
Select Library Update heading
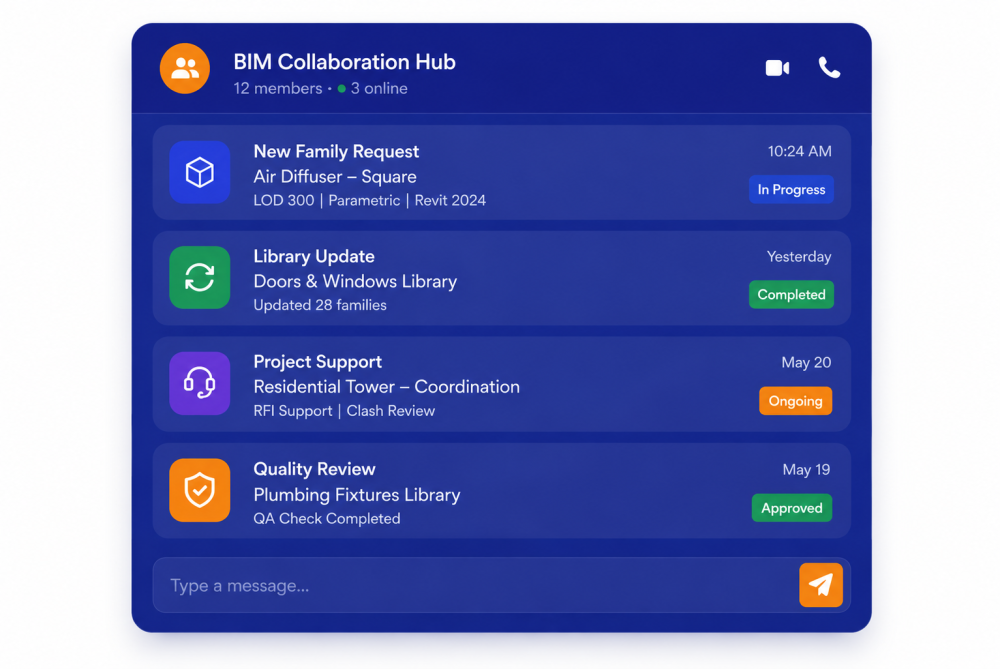click(314, 256)
